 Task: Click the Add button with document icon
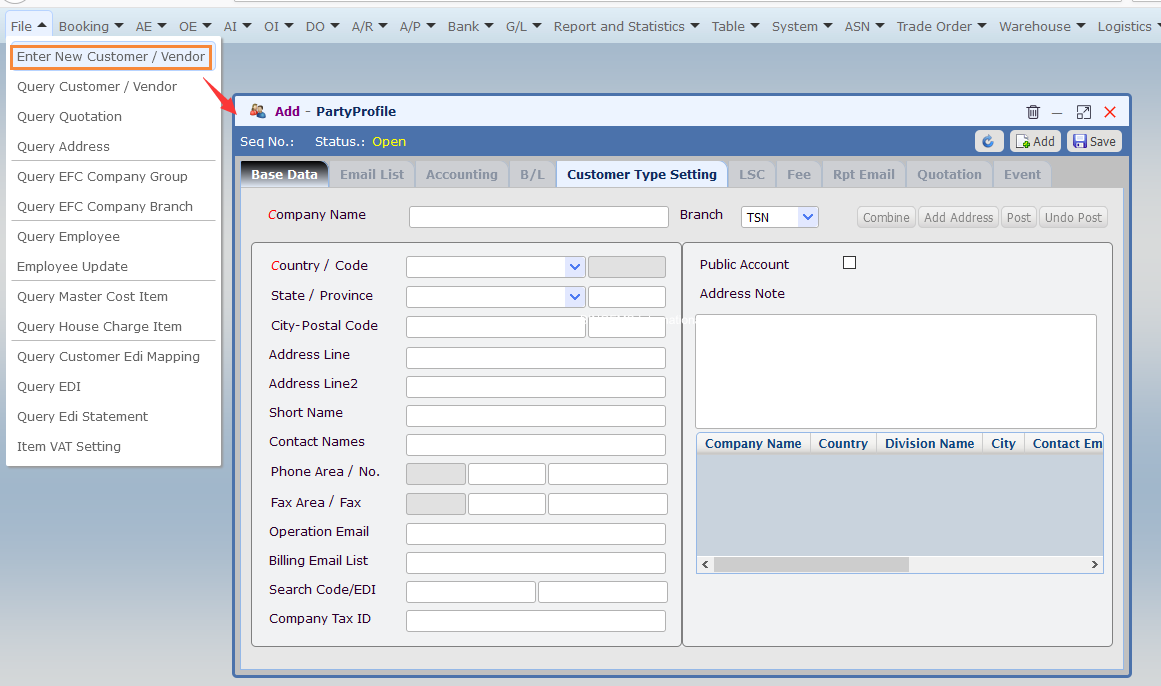click(1035, 141)
